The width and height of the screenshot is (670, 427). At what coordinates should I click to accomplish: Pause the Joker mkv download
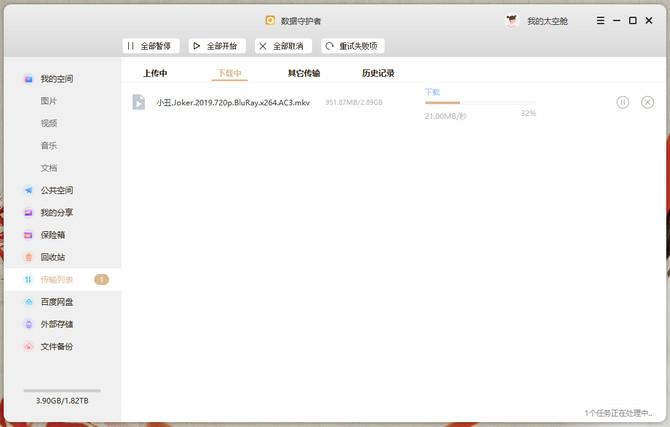(623, 102)
